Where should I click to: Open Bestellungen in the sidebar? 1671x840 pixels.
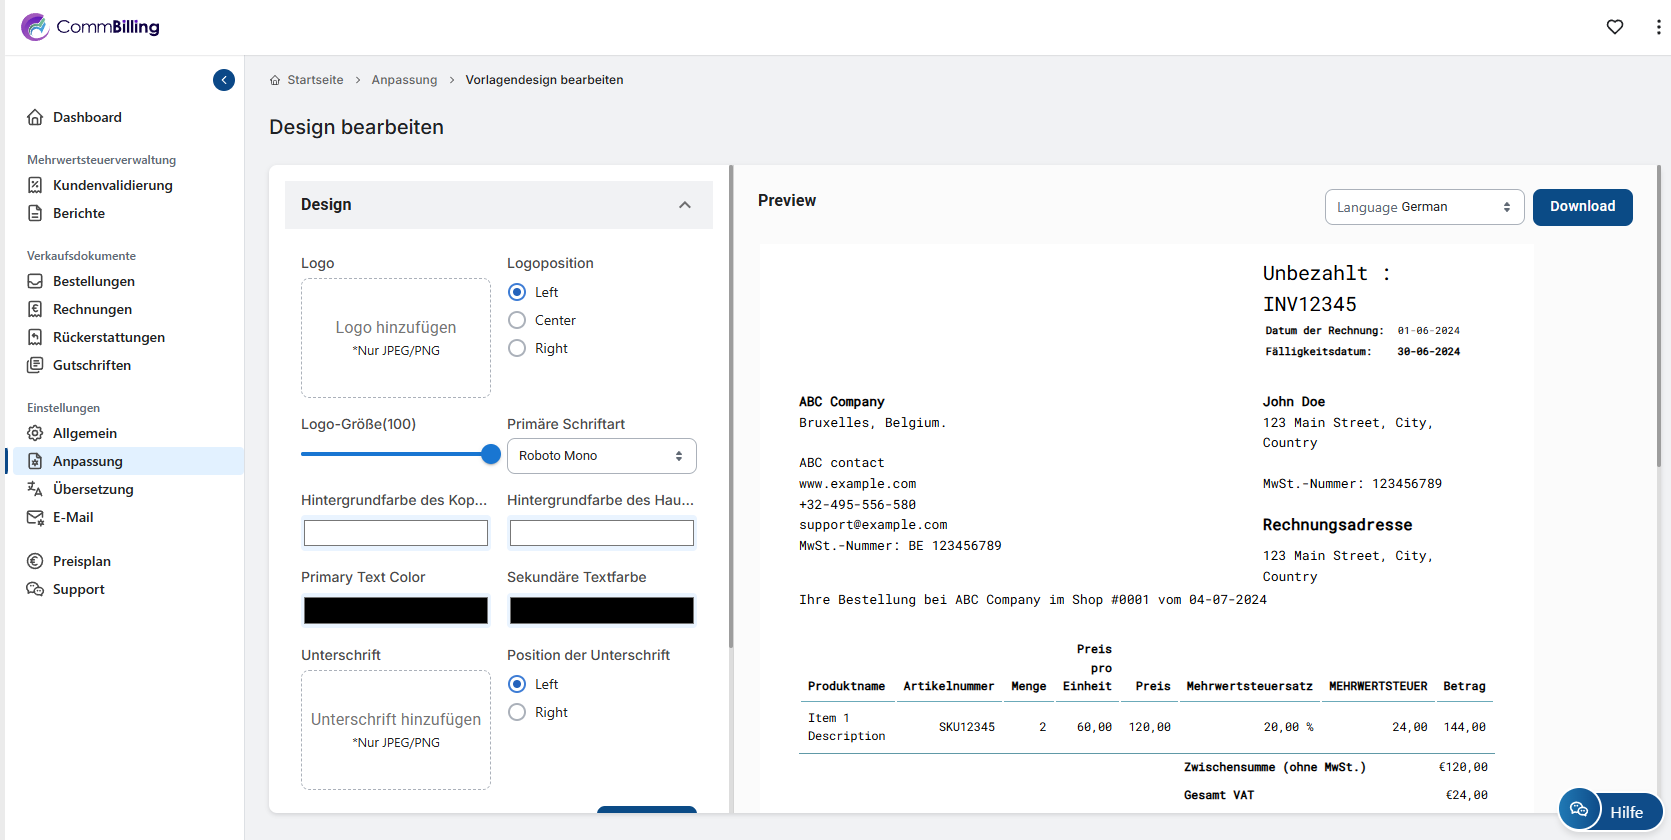94,281
